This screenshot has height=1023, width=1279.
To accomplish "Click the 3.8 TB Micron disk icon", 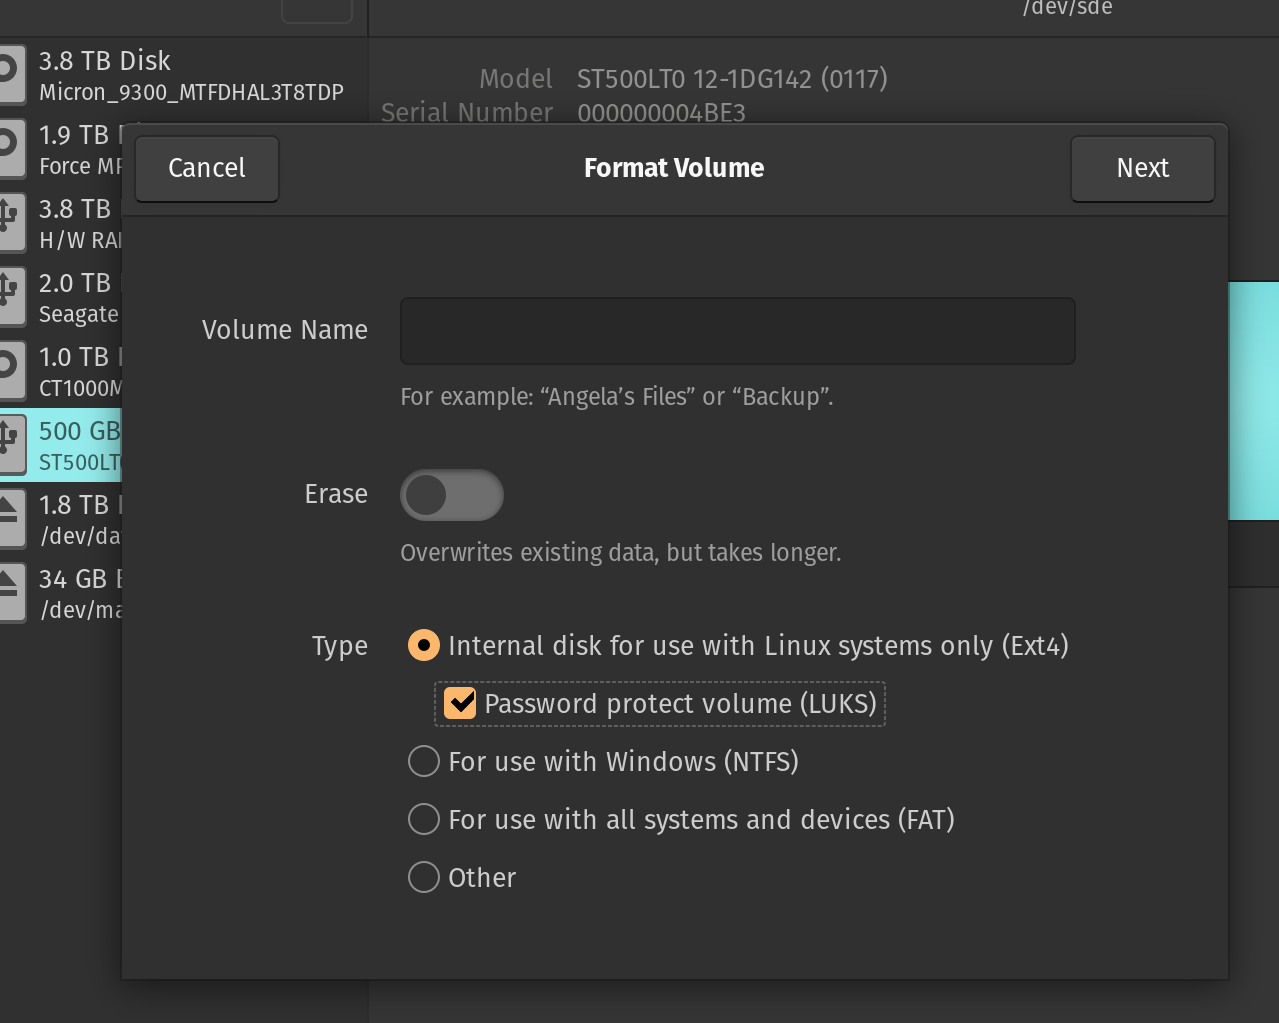I will [x=10, y=72].
